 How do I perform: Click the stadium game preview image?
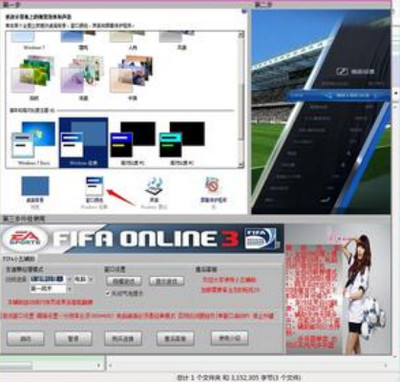[x=321, y=112]
